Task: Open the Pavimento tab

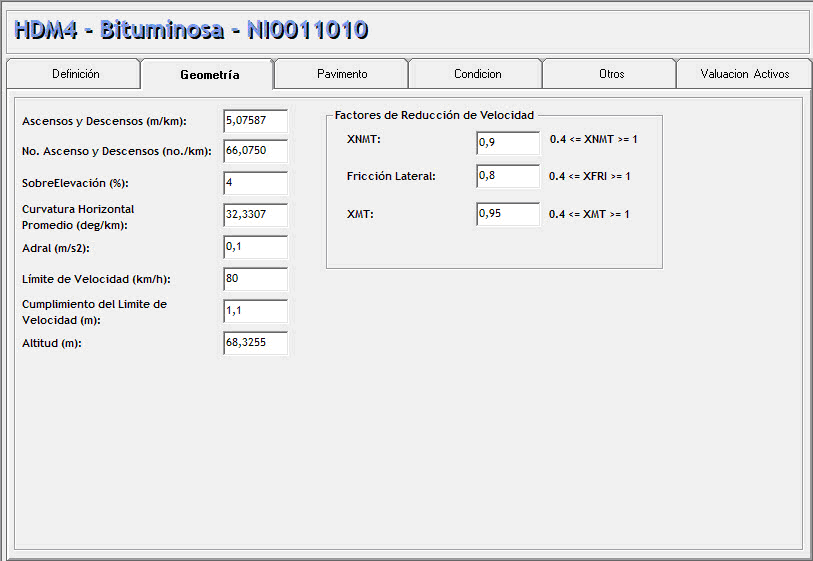Action: point(342,74)
